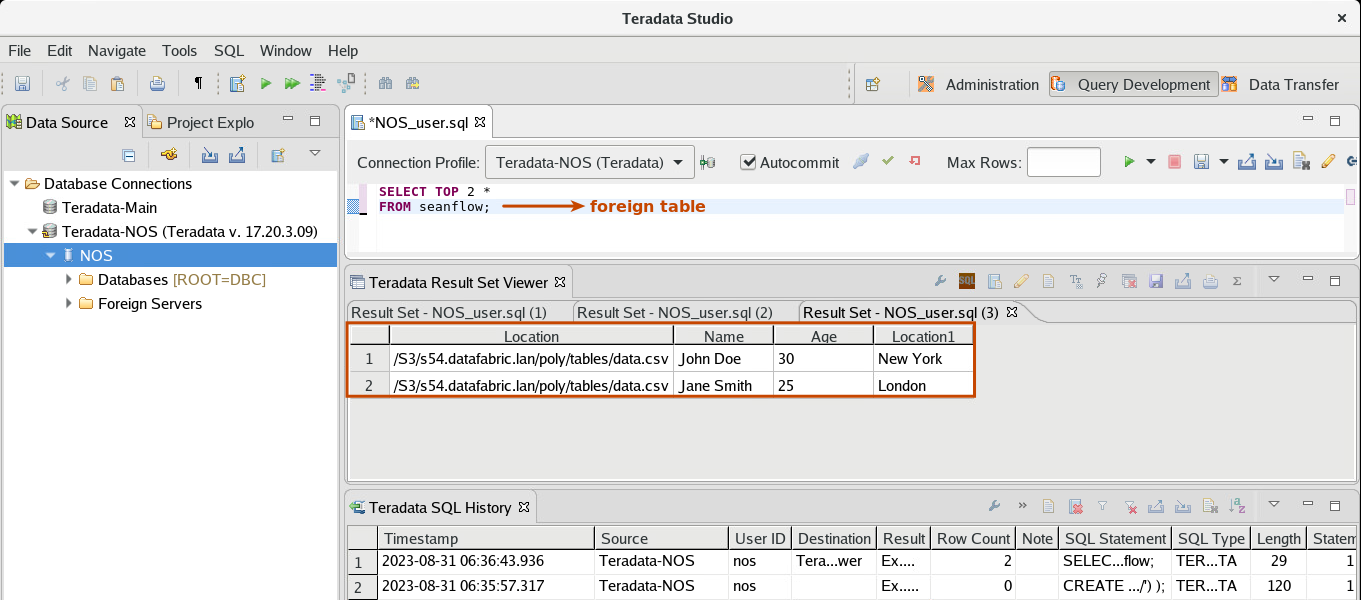Select Result Set NOS_user.sql (2) tab

[x=675, y=312]
